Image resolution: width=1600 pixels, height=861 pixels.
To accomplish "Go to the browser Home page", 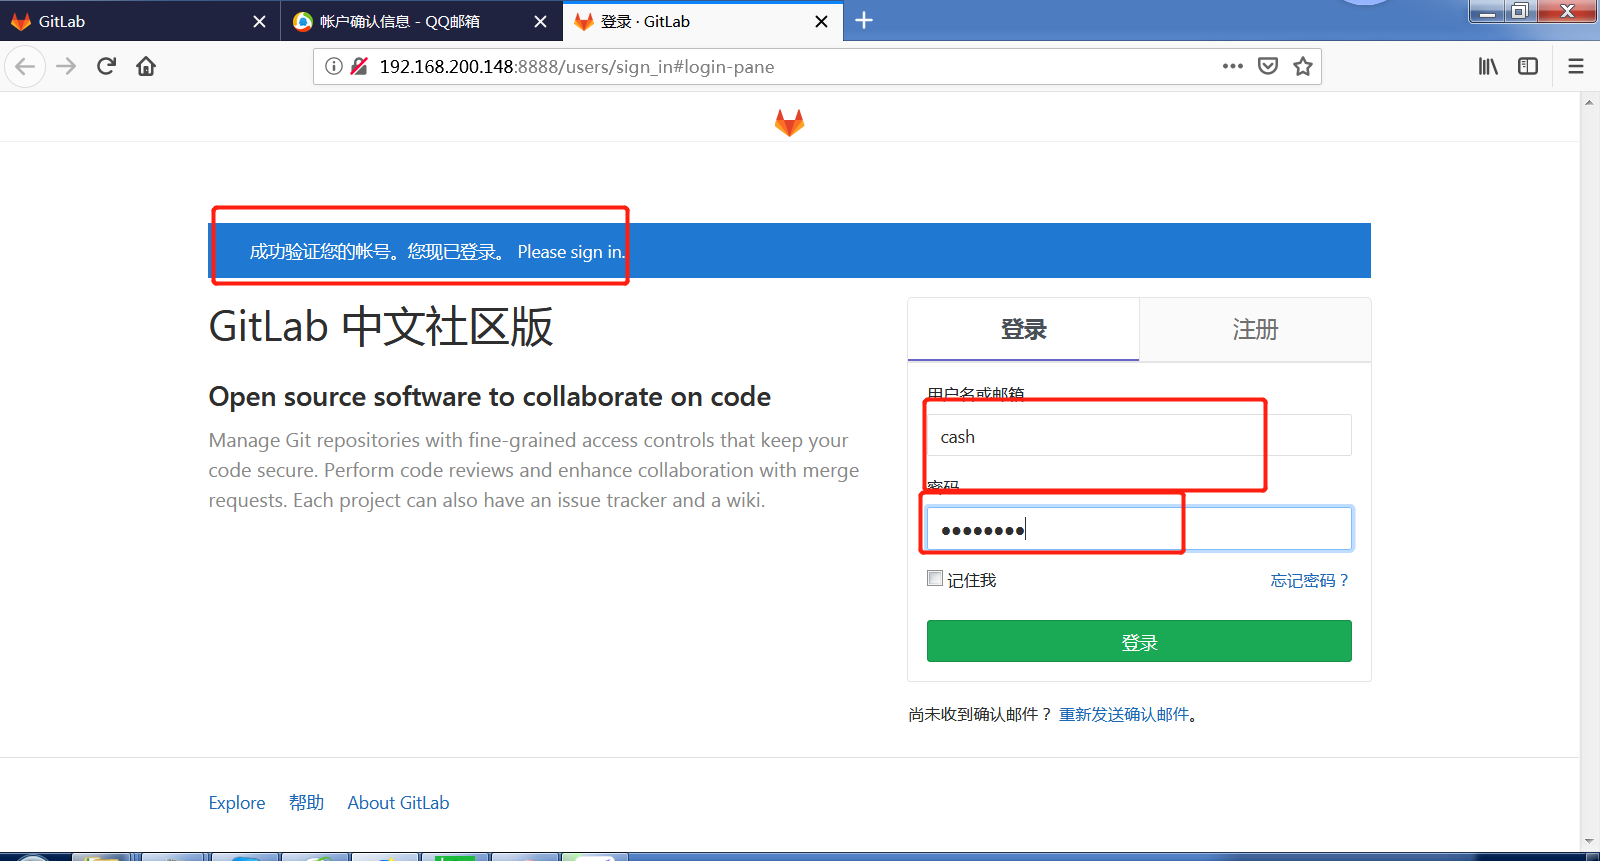I will click(146, 67).
